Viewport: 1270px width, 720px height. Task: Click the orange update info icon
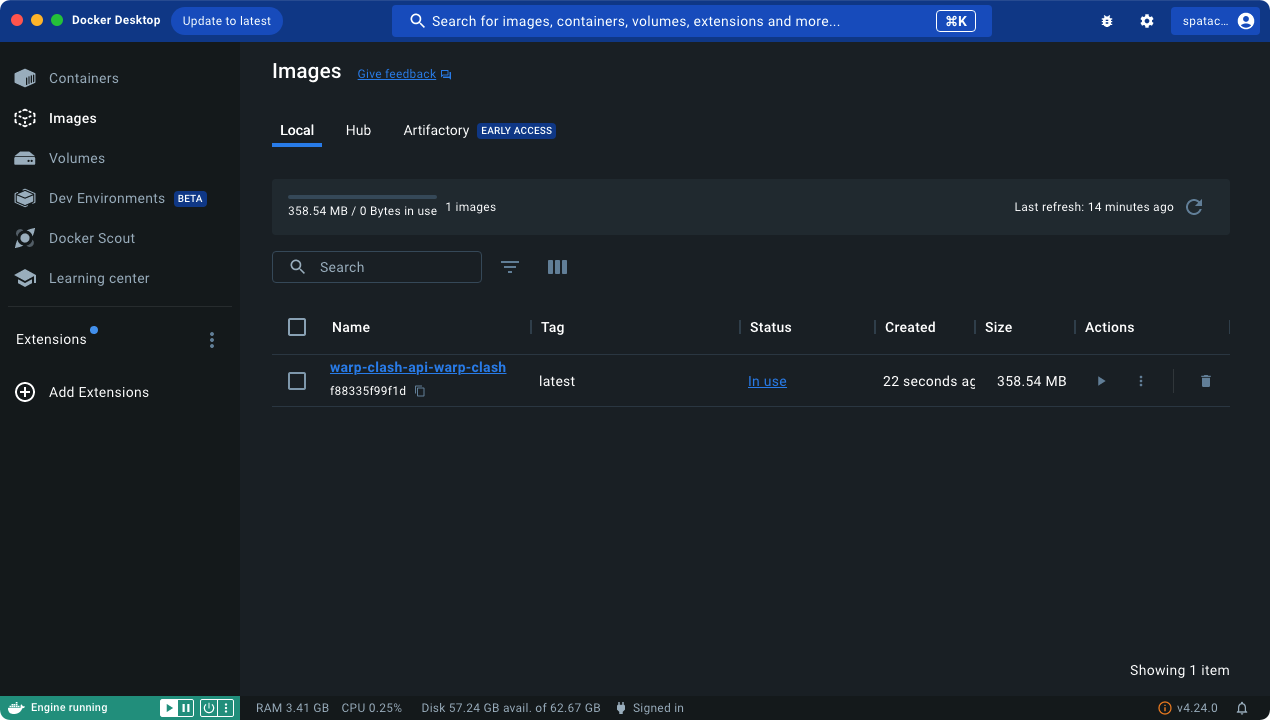[1164, 708]
